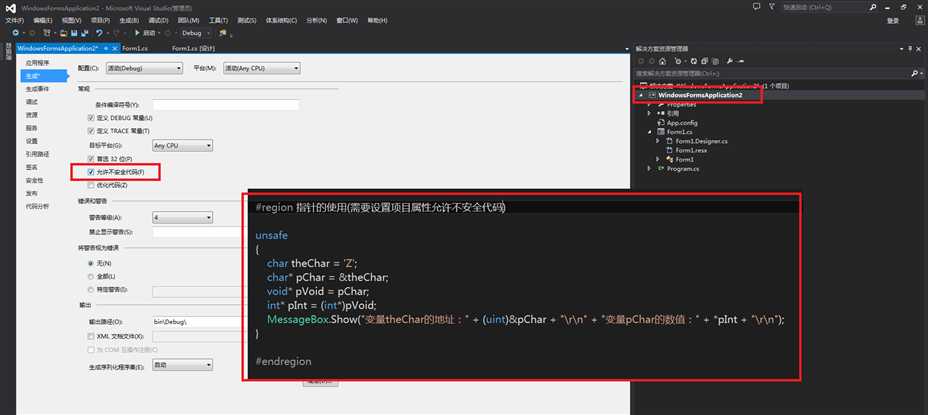Click the 输出路径 field showing bin\Debug\

[198, 323]
